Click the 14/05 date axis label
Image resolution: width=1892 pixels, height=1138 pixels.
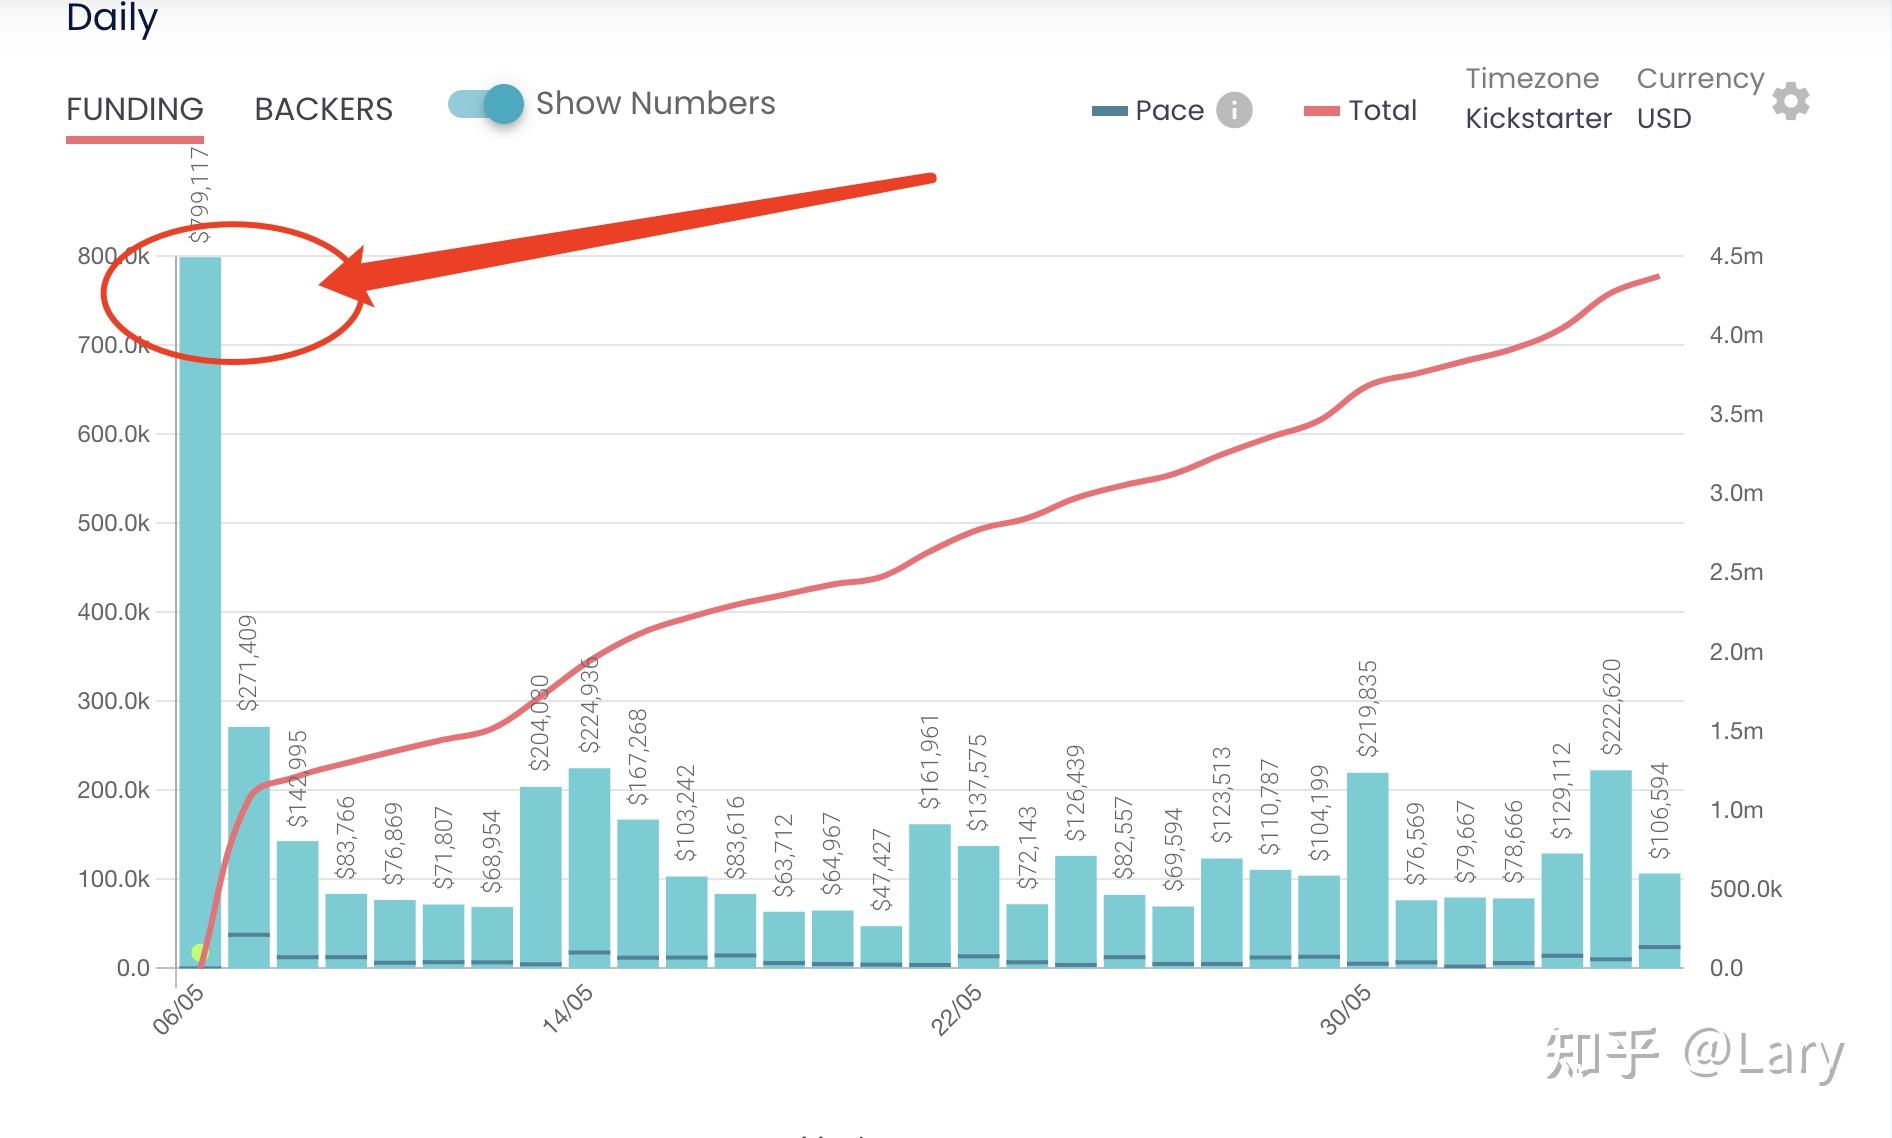[x=567, y=1008]
